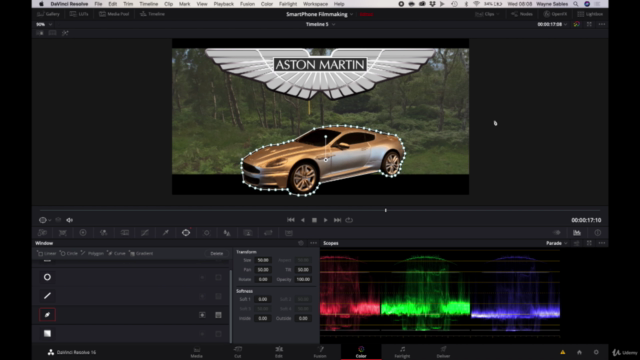
Task: Toggle mask mode on the circle window
Action: (218, 278)
